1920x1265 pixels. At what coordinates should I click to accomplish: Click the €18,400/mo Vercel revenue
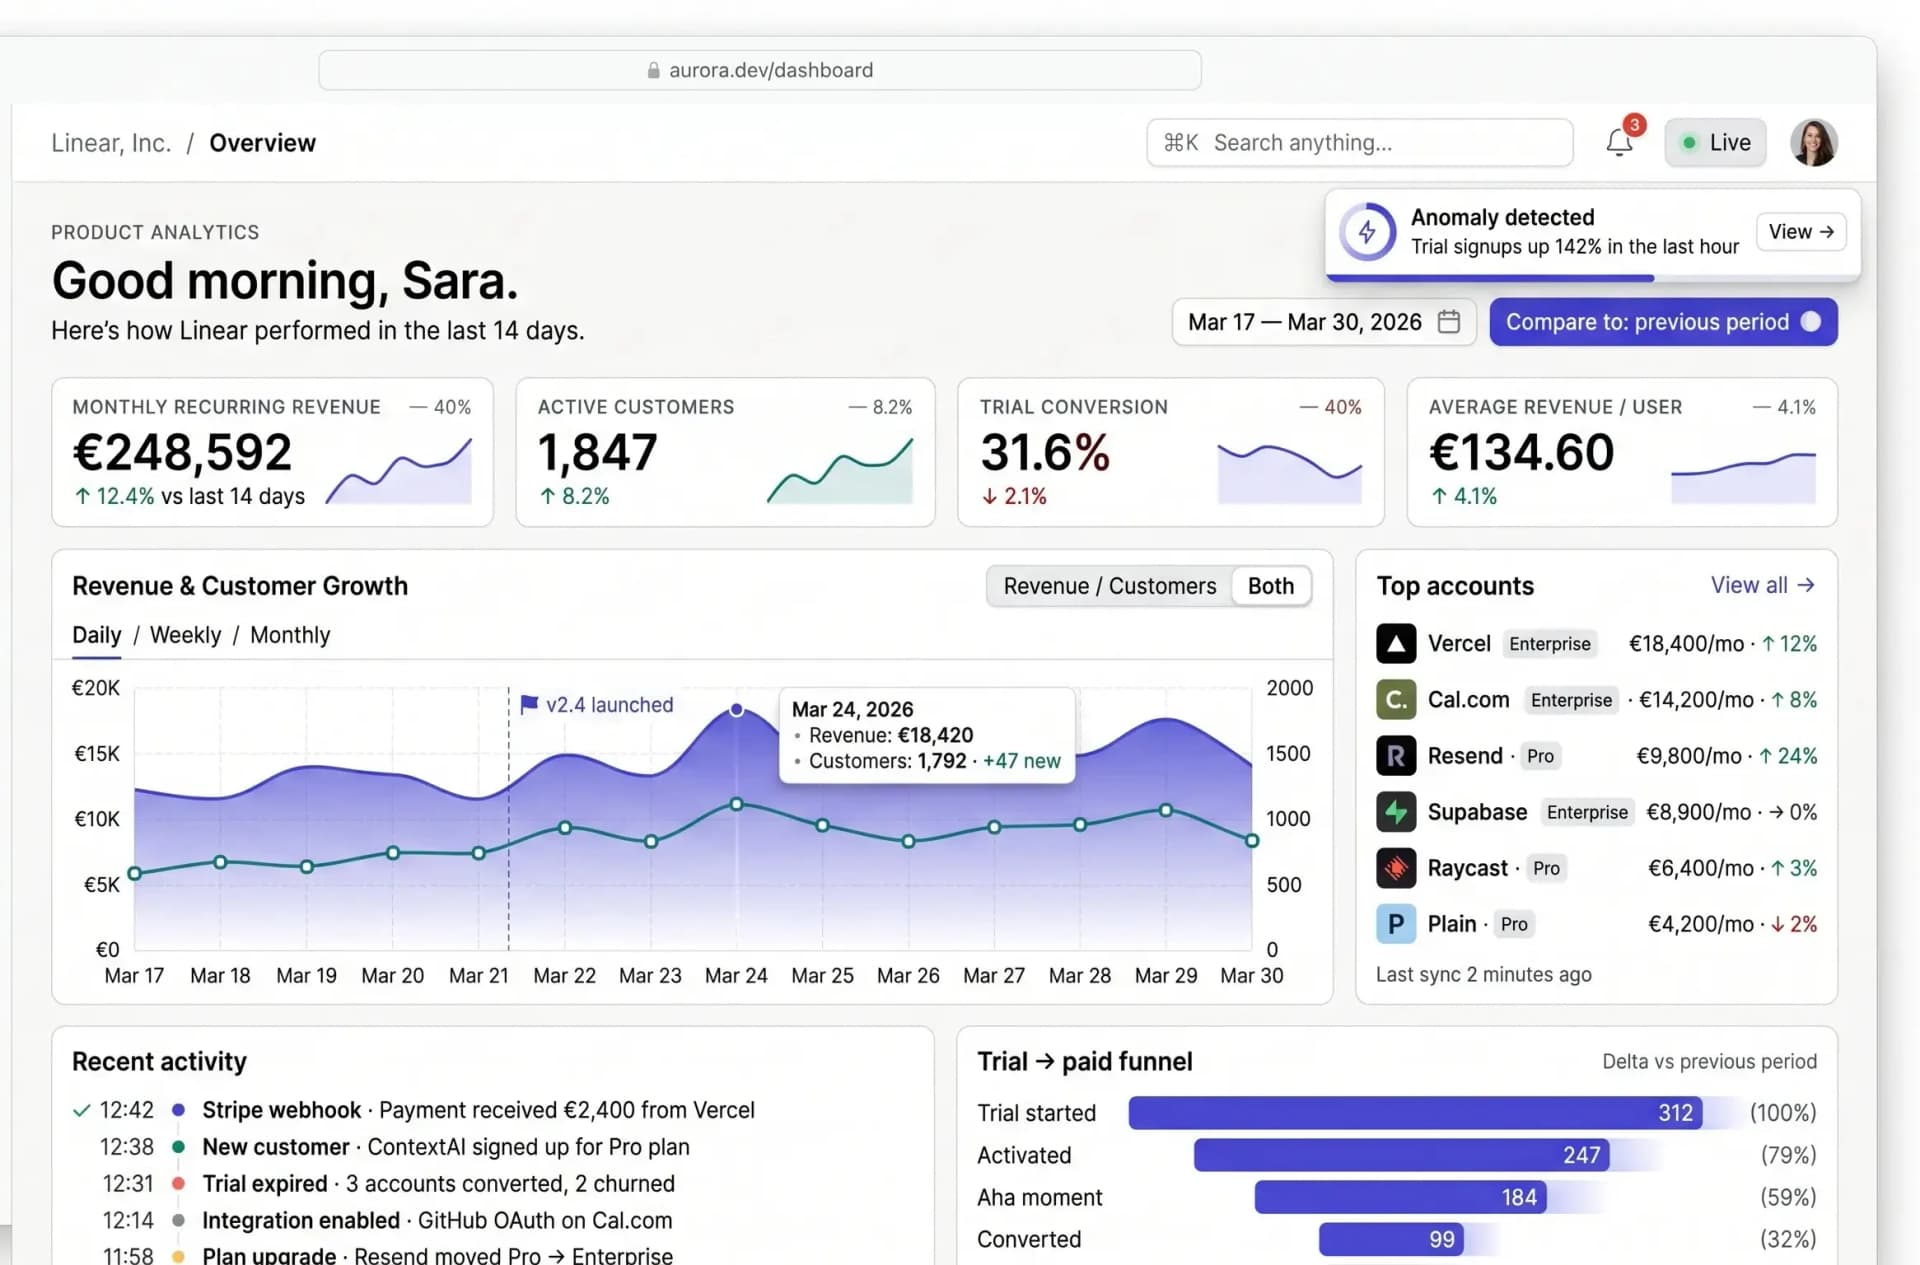click(1687, 644)
